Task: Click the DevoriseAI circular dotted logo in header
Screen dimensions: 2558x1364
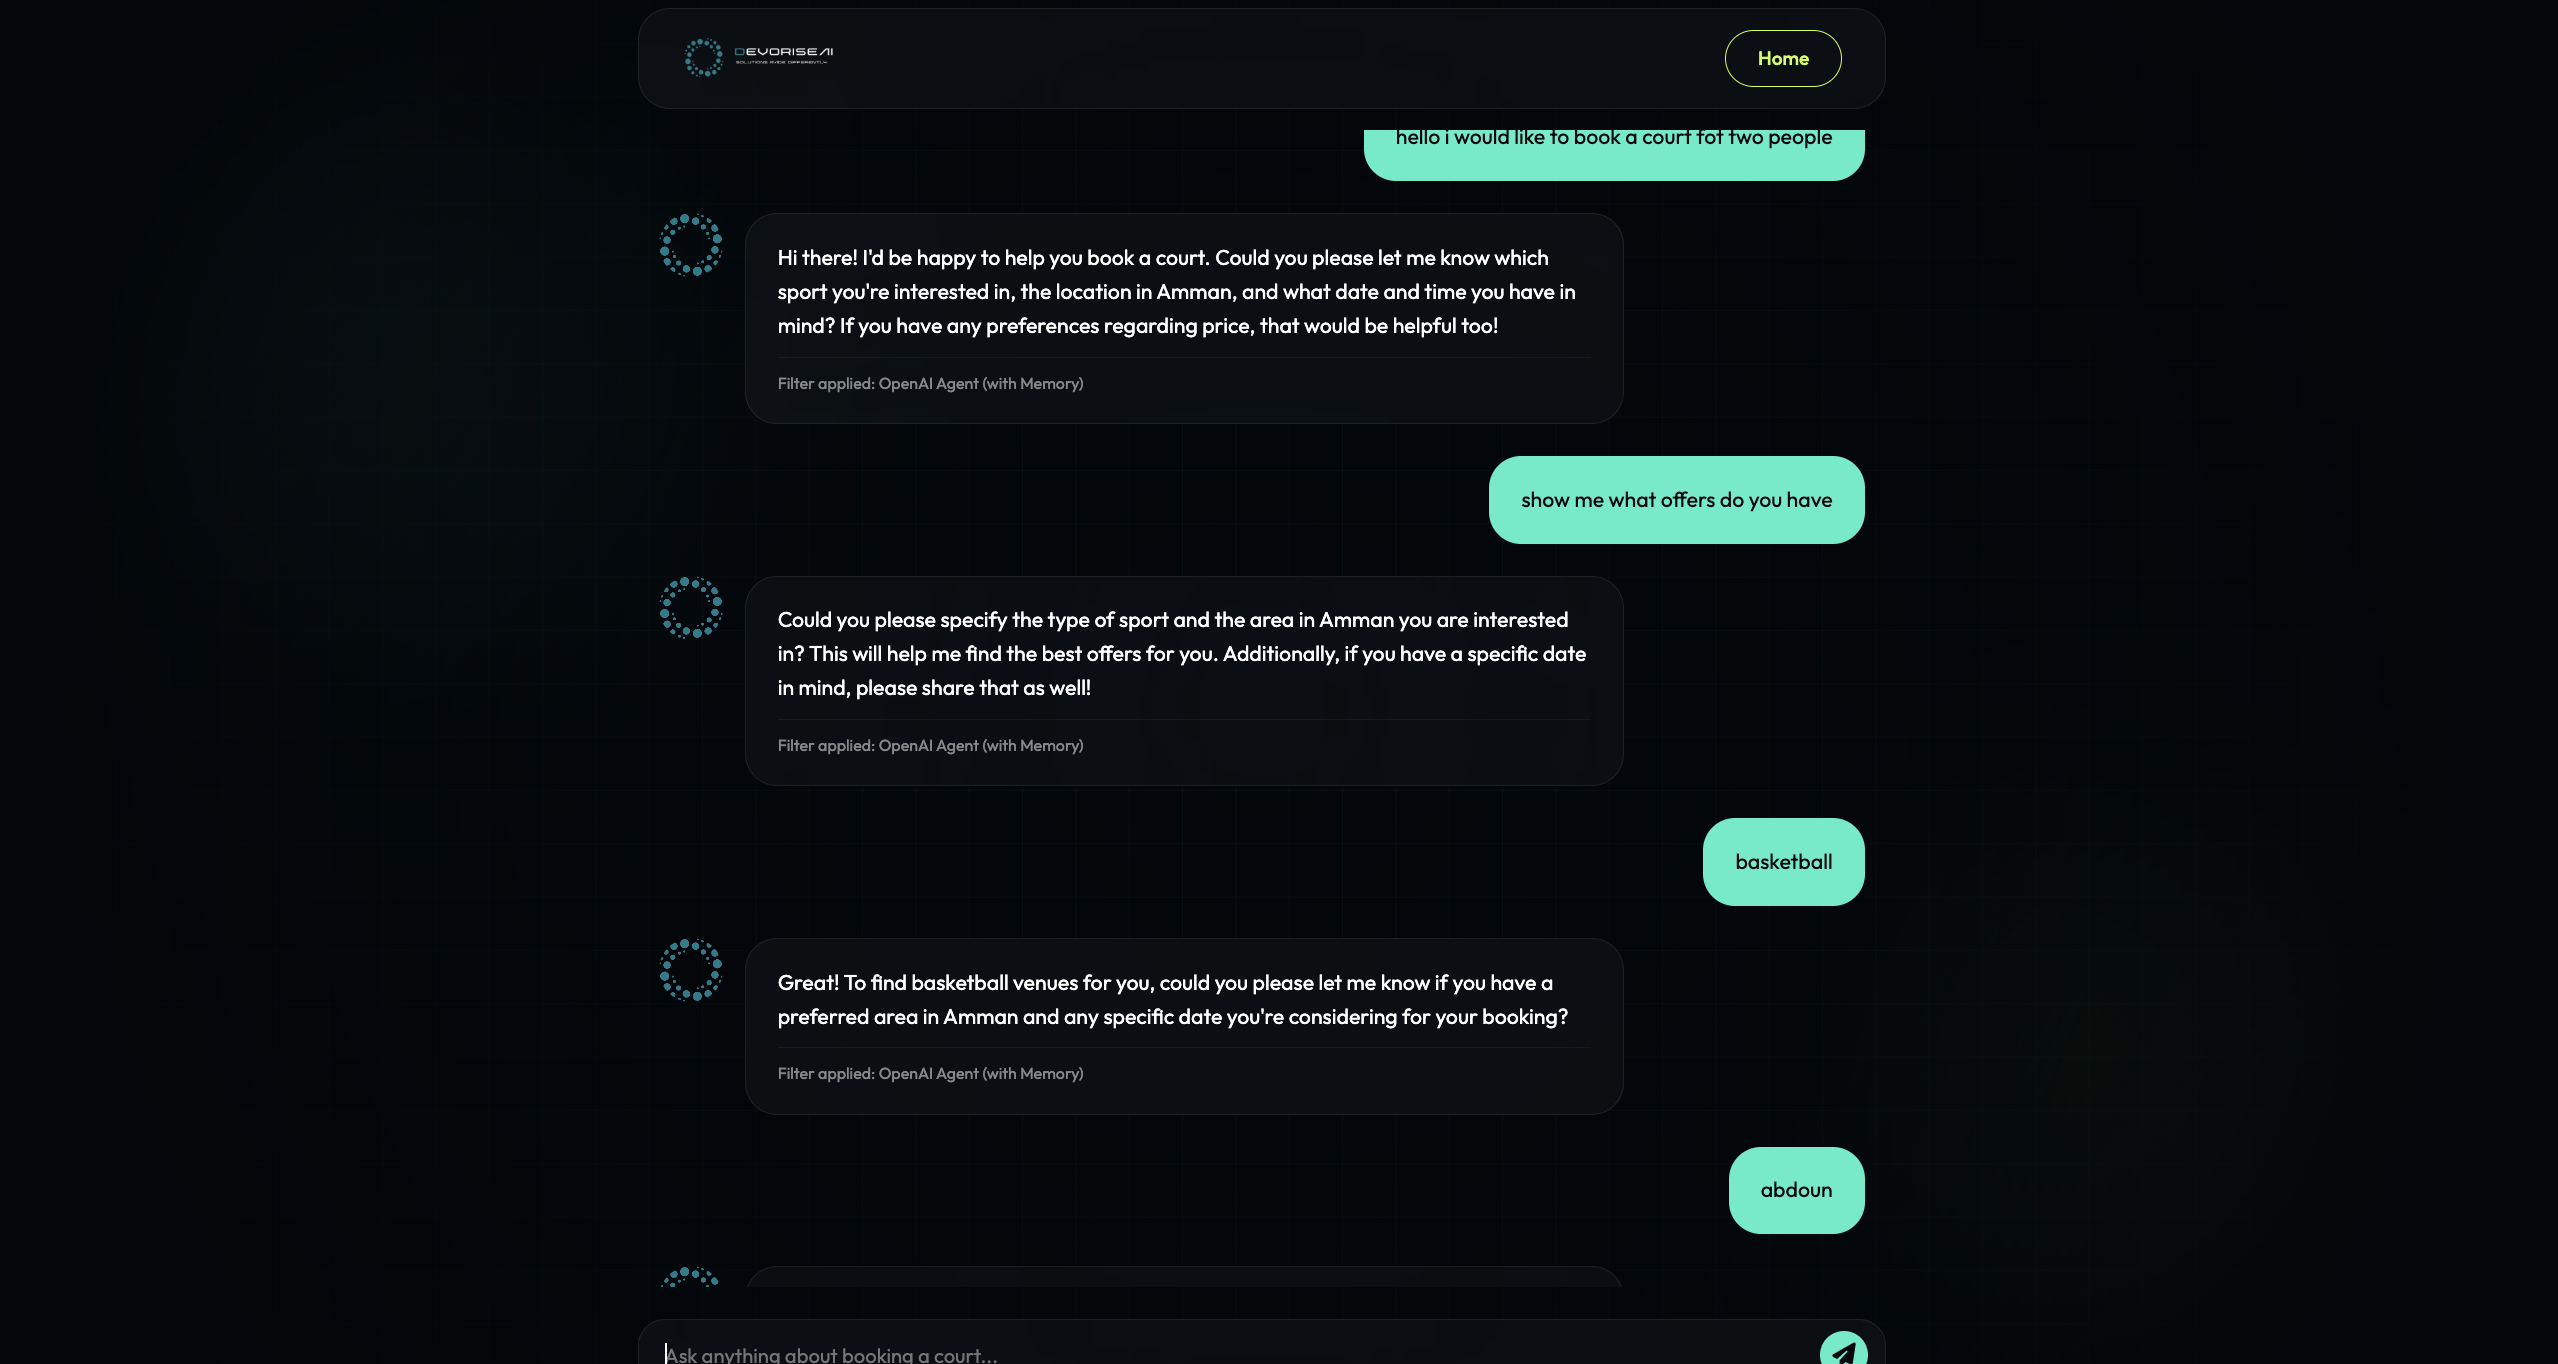Action: 703,58
